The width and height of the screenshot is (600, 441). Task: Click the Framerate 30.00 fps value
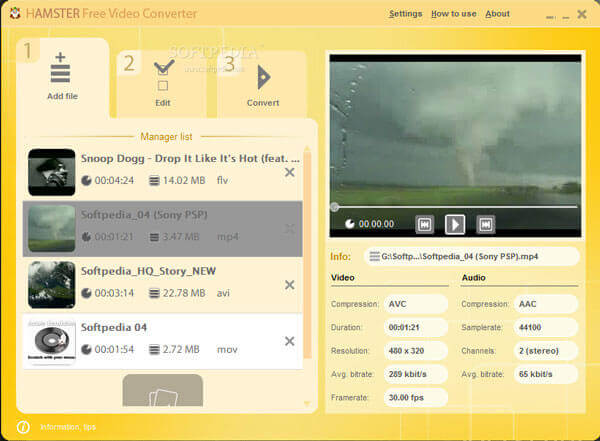click(416, 397)
